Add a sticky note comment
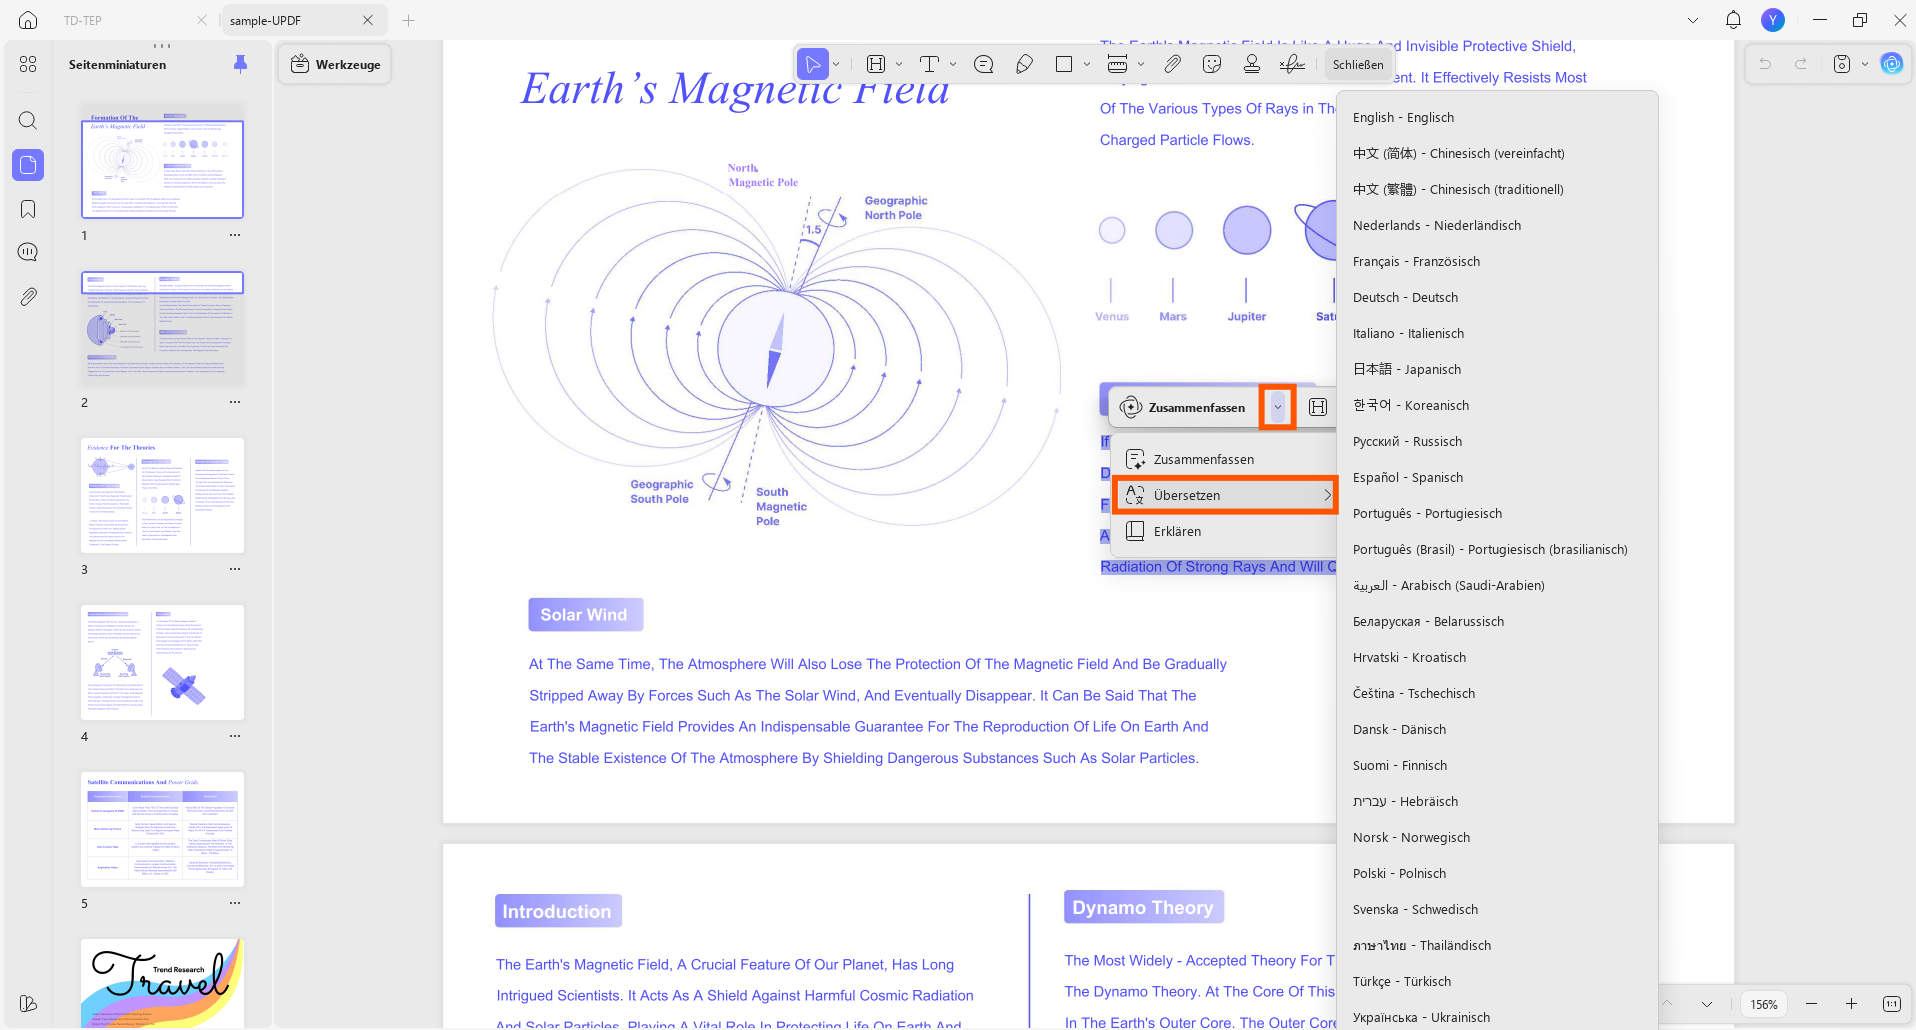 pyautogui.click(x=983, y=64)
